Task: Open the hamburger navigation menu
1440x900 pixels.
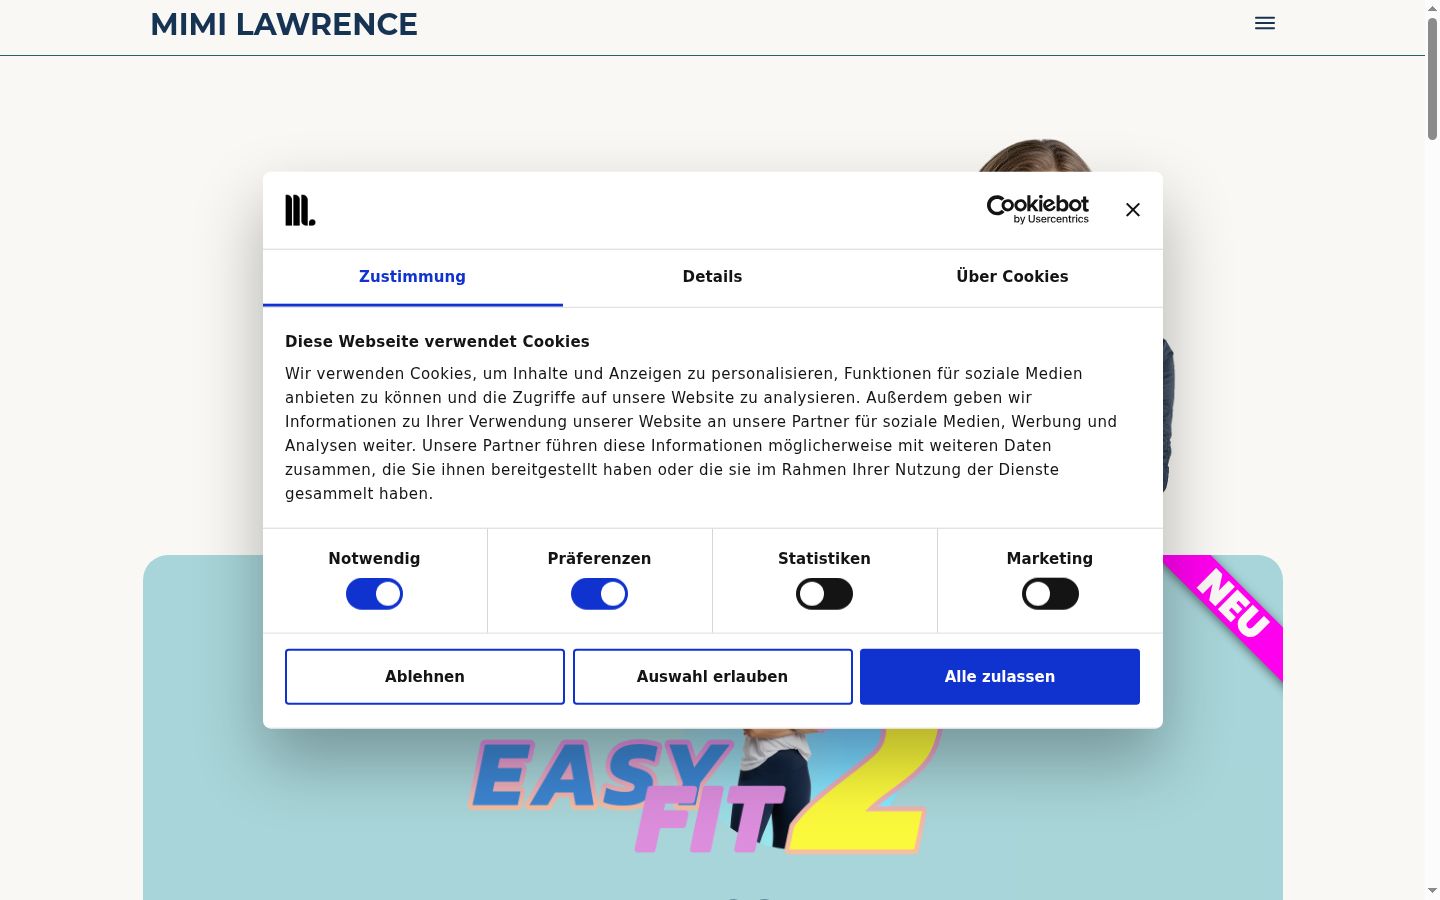Action: [1265, 23]
